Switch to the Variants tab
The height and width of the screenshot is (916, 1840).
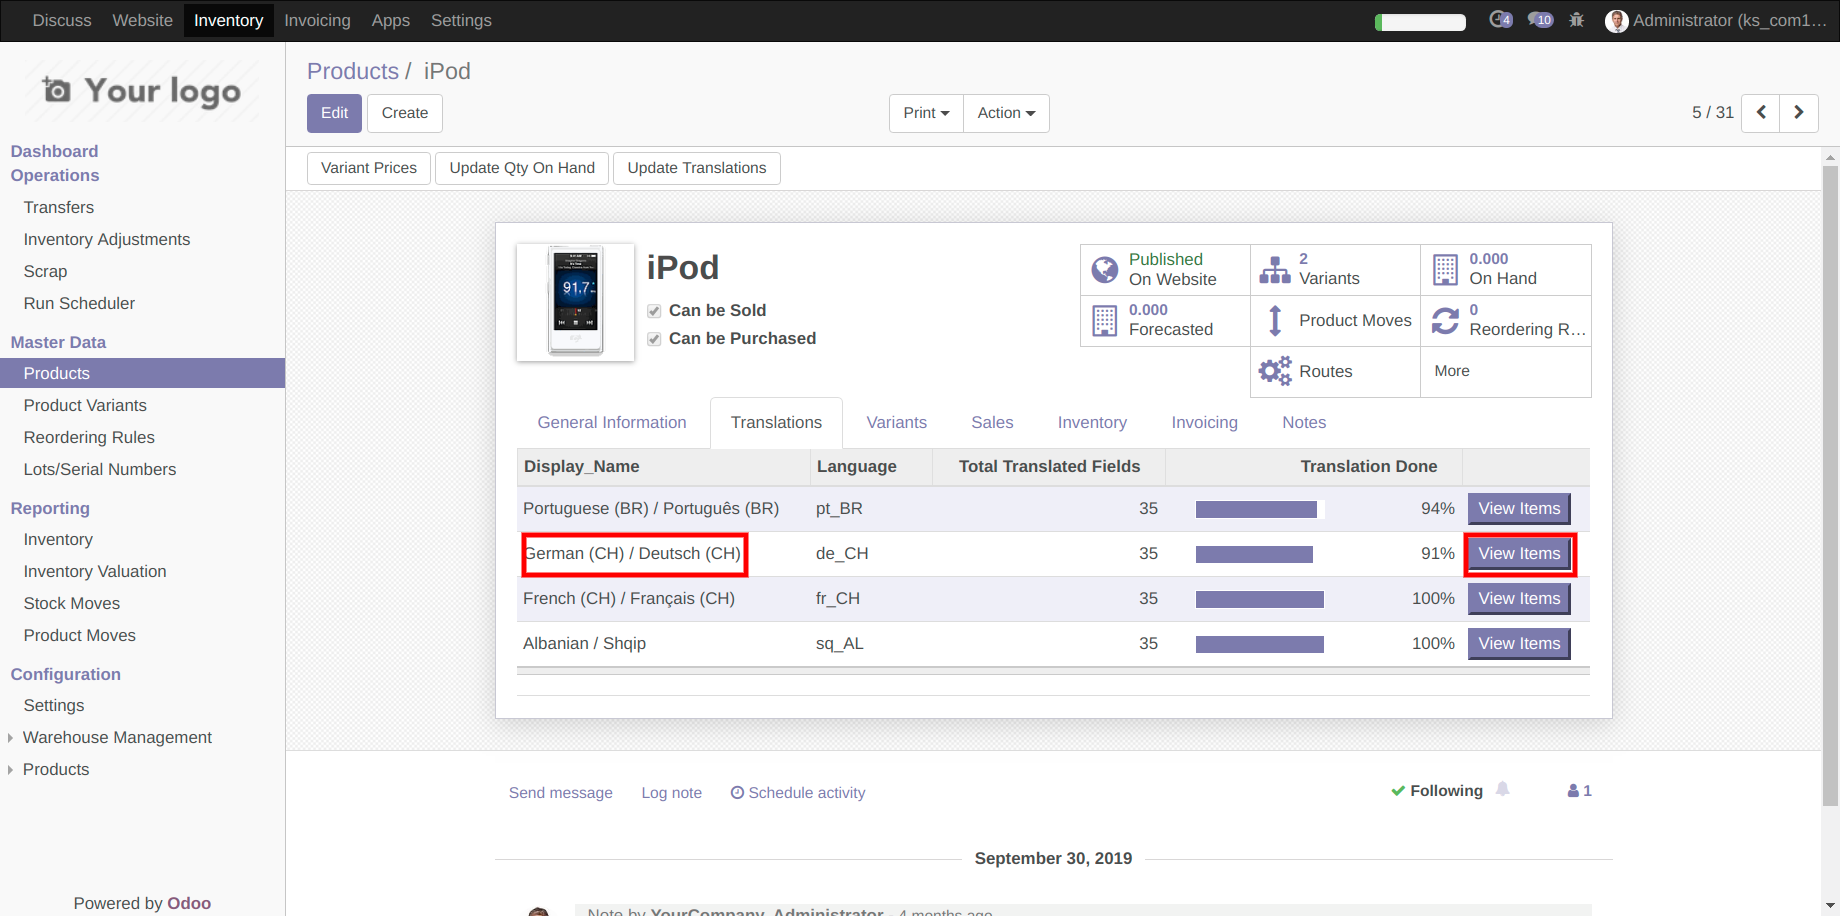[896, 423]
